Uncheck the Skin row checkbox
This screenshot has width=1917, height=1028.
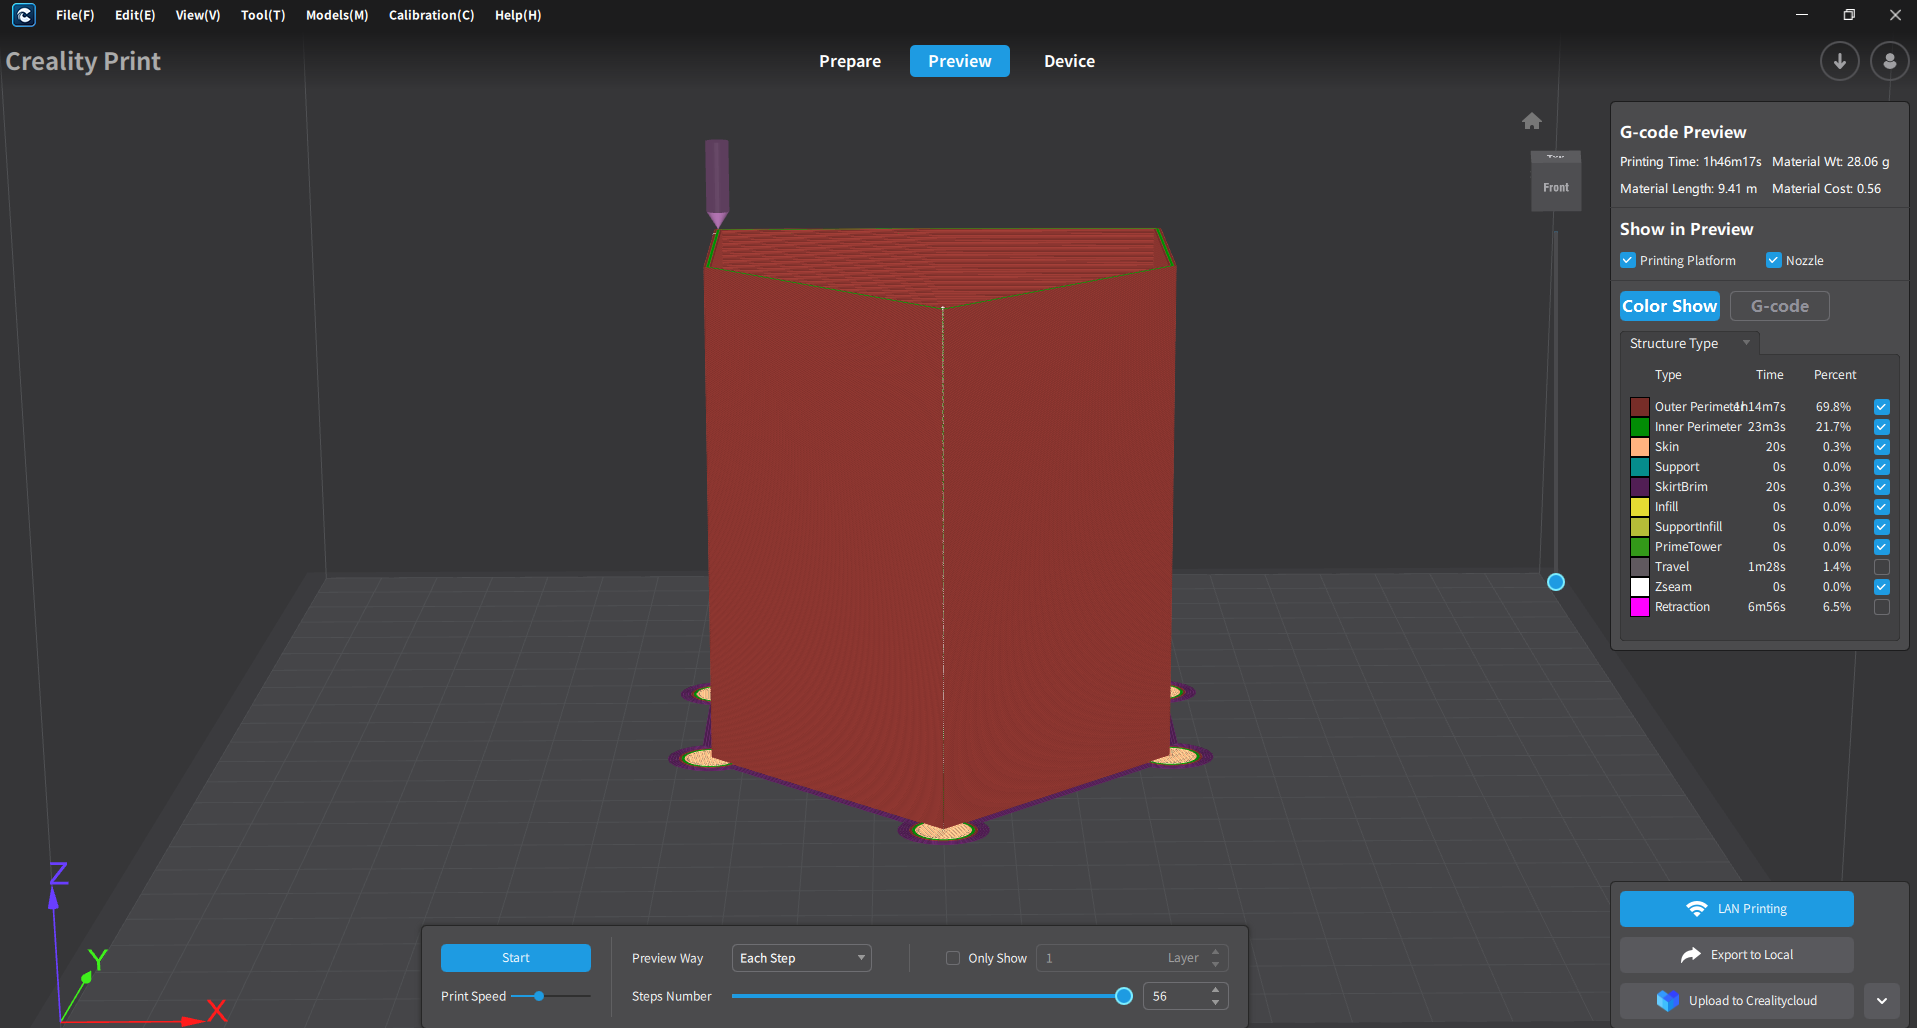(x=1881, y=447)
